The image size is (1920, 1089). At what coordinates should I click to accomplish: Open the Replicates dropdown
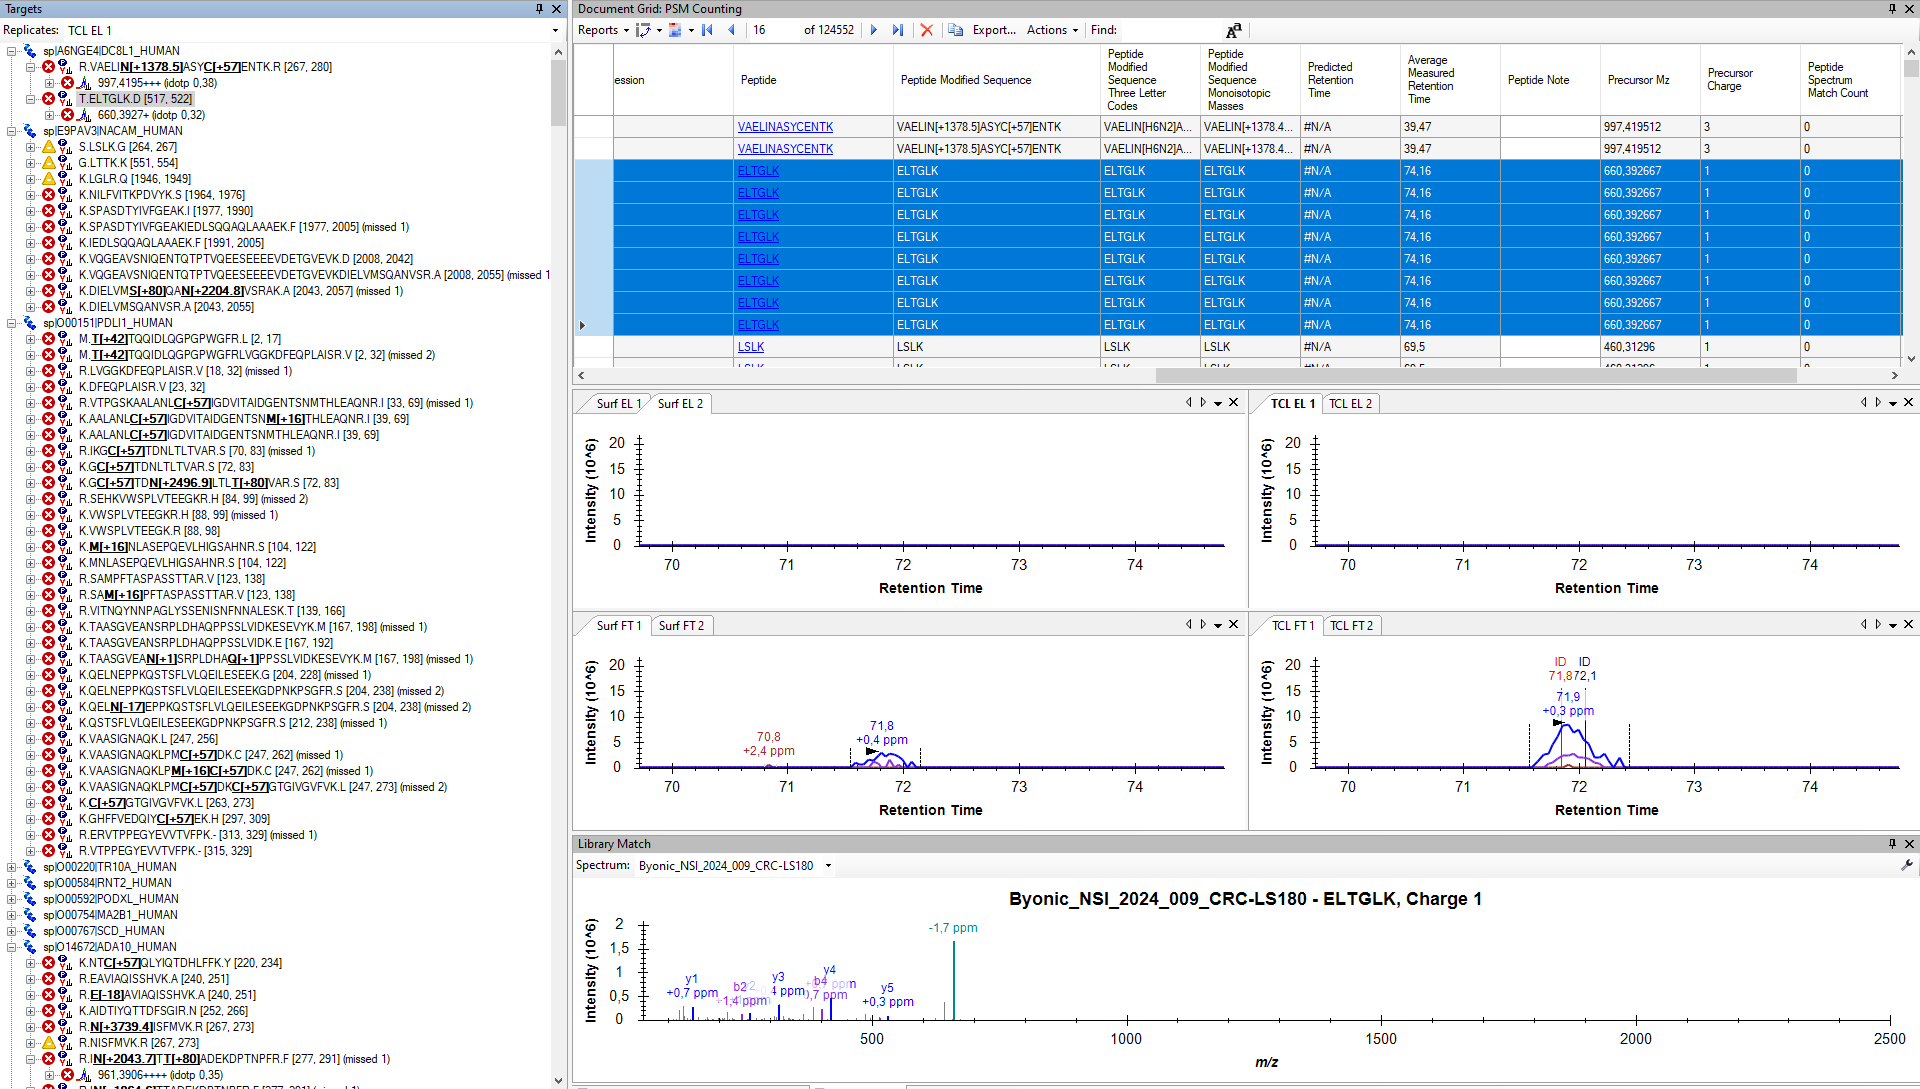click(556, 30)
